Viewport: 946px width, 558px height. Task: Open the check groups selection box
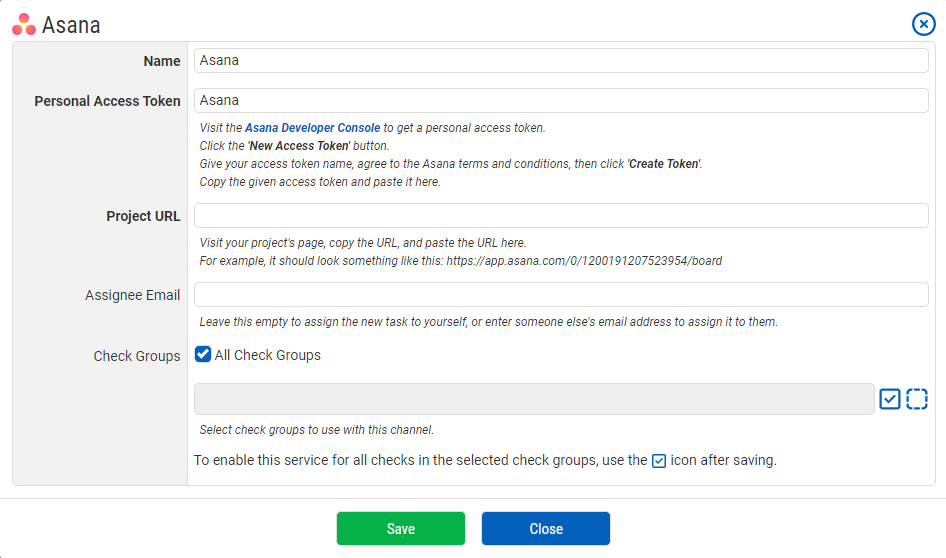pyautogui.click(x=534, y=399)
